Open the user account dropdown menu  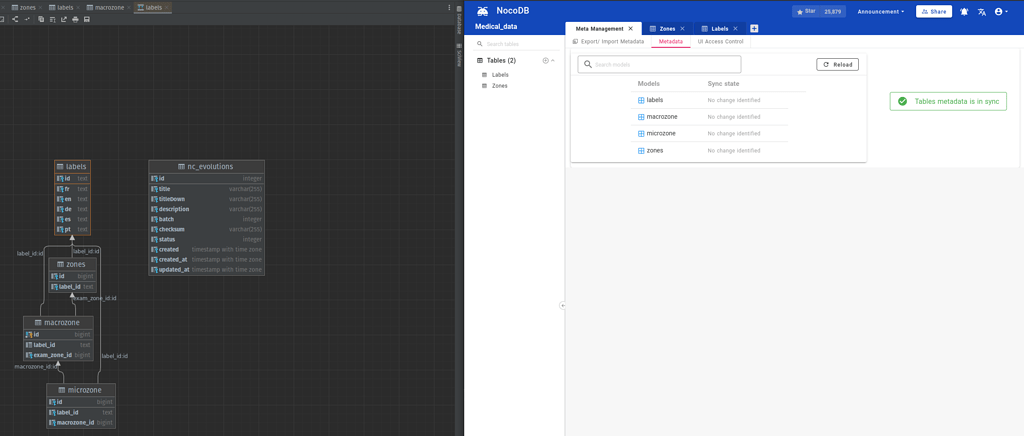pos(1000,12)
